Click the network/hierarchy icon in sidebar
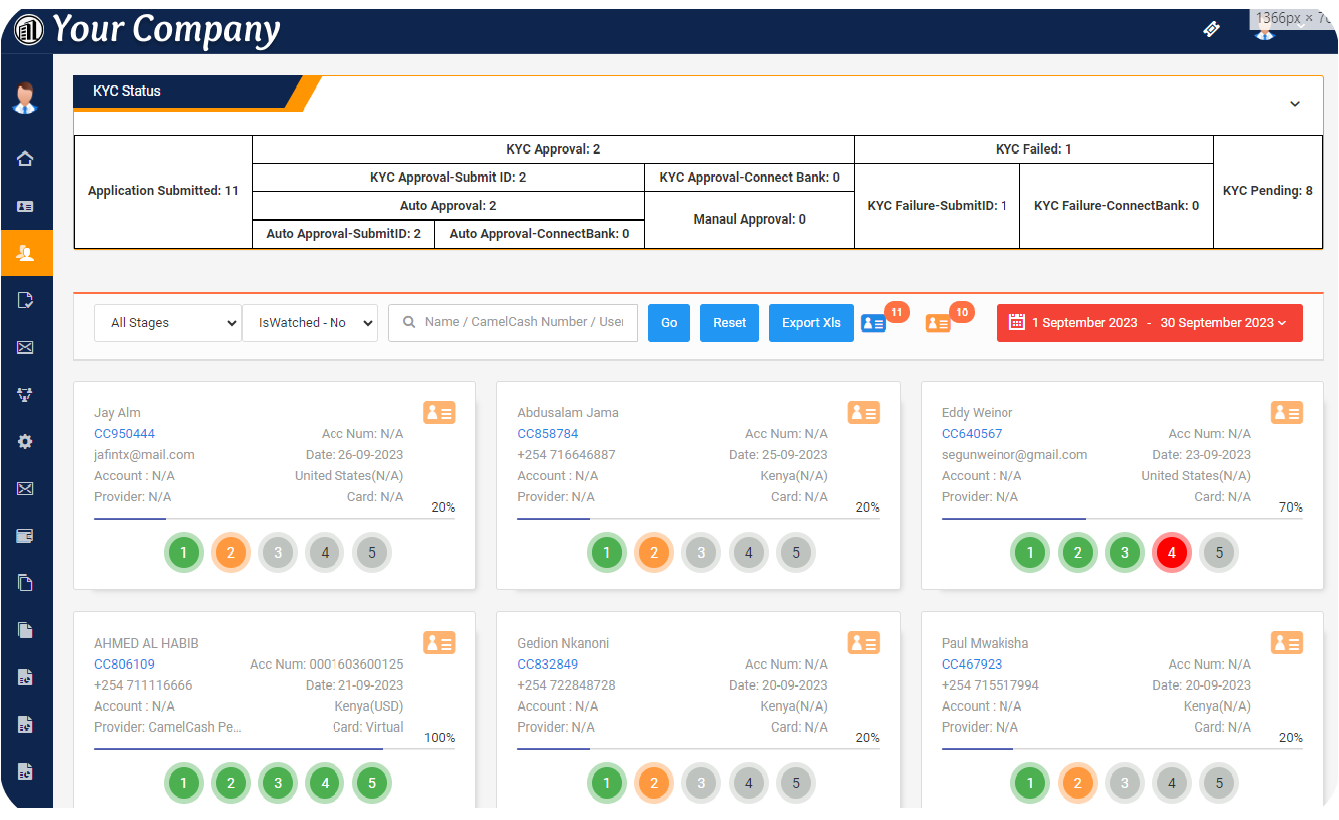The width and height of the screenshot is (1339, 820). pos(26,394)
